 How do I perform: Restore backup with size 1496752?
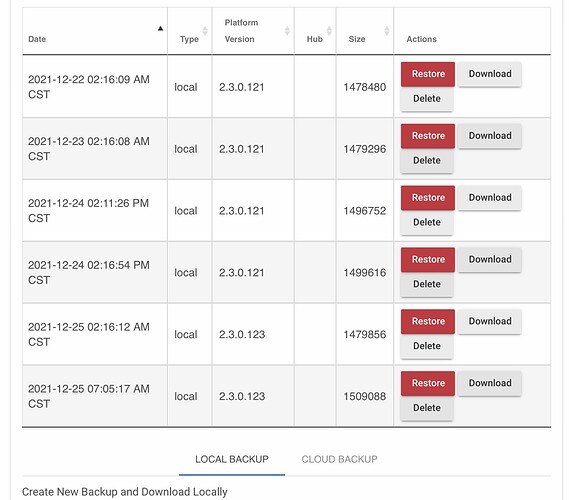click(428, 198)
